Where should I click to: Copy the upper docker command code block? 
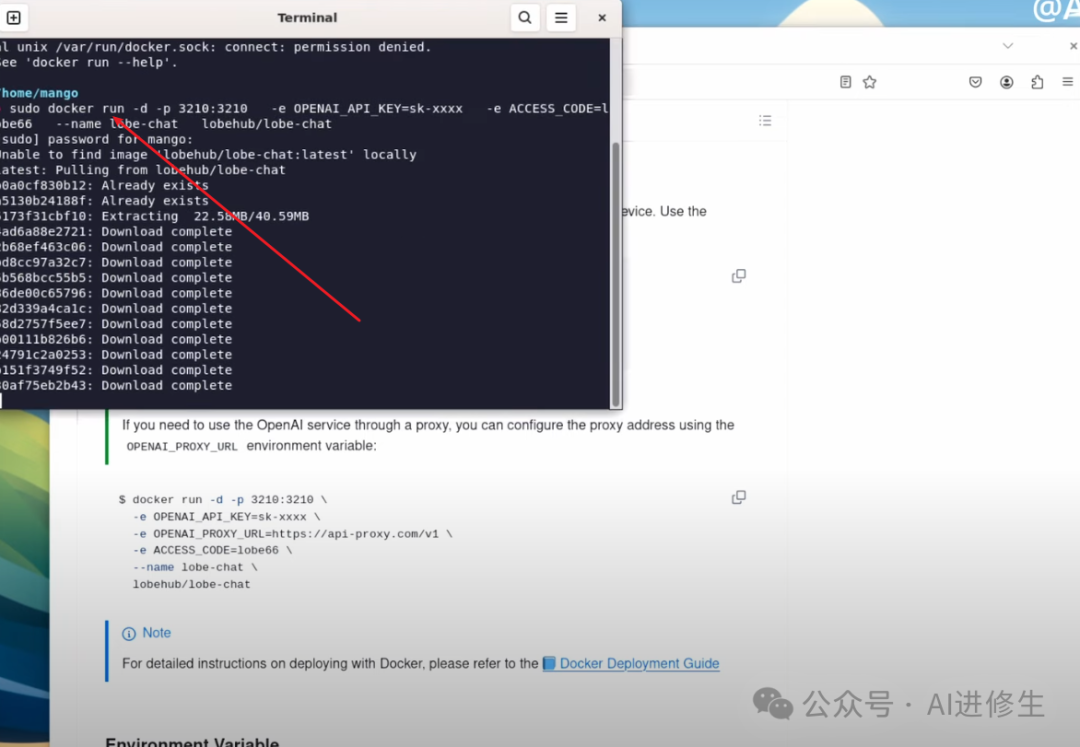[x=738, y=276]
